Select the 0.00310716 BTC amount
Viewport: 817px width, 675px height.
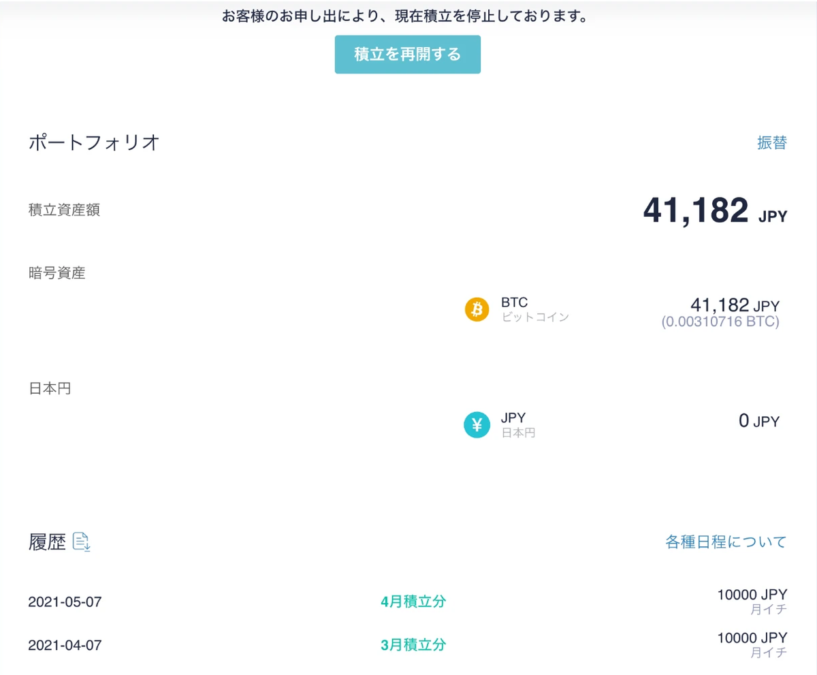tap(720, 322)
